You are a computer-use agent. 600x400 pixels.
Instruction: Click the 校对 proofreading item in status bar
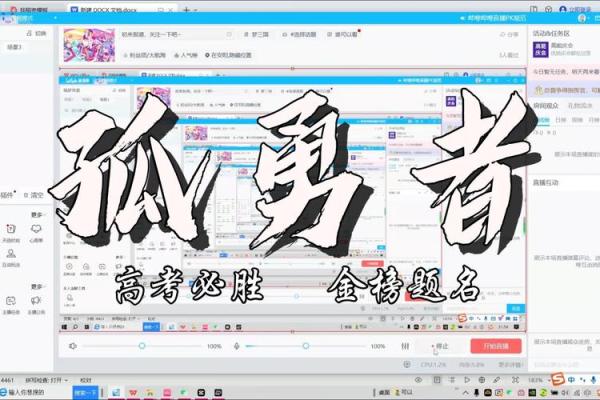click(x=86, y=380)
